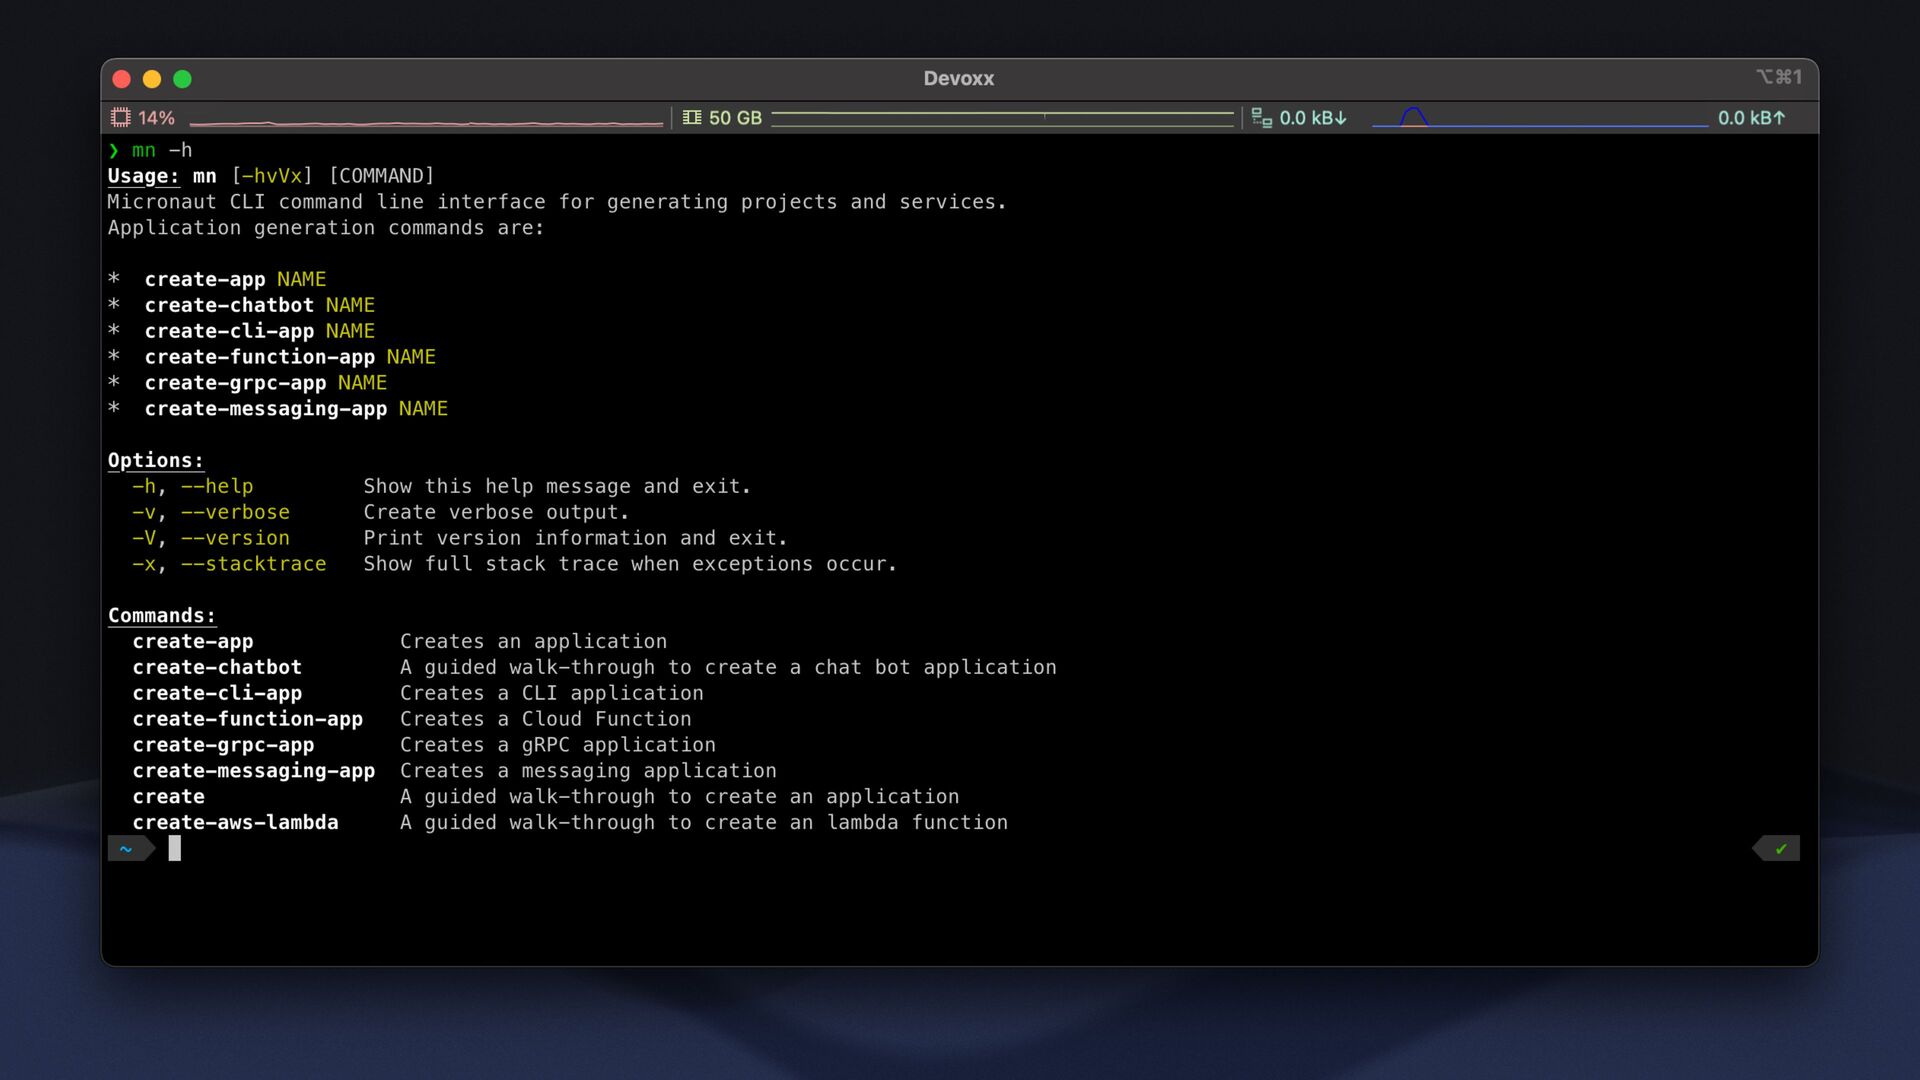Click the 0.0 kB download speed label
The image size is (1920, 1080).
pyautogui.click(x=1313, y=118)
